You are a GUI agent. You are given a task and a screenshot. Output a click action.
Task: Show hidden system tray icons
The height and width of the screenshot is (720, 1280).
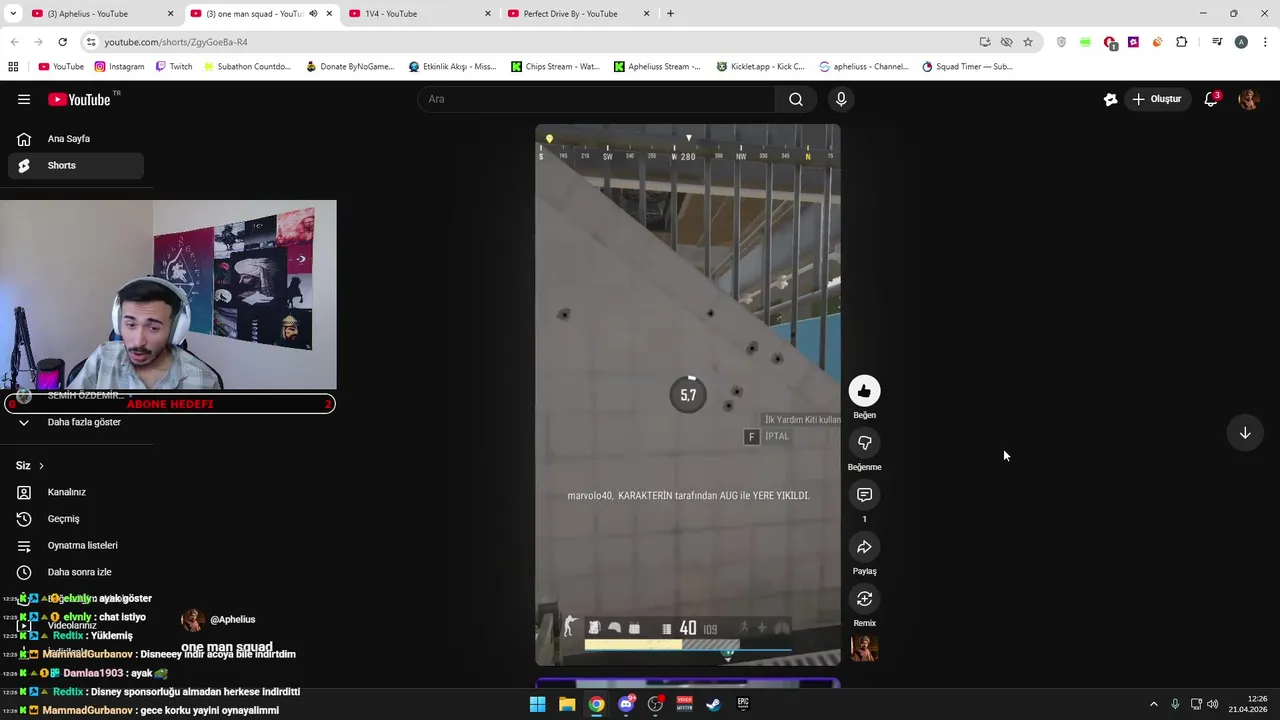click(1153, 704)
